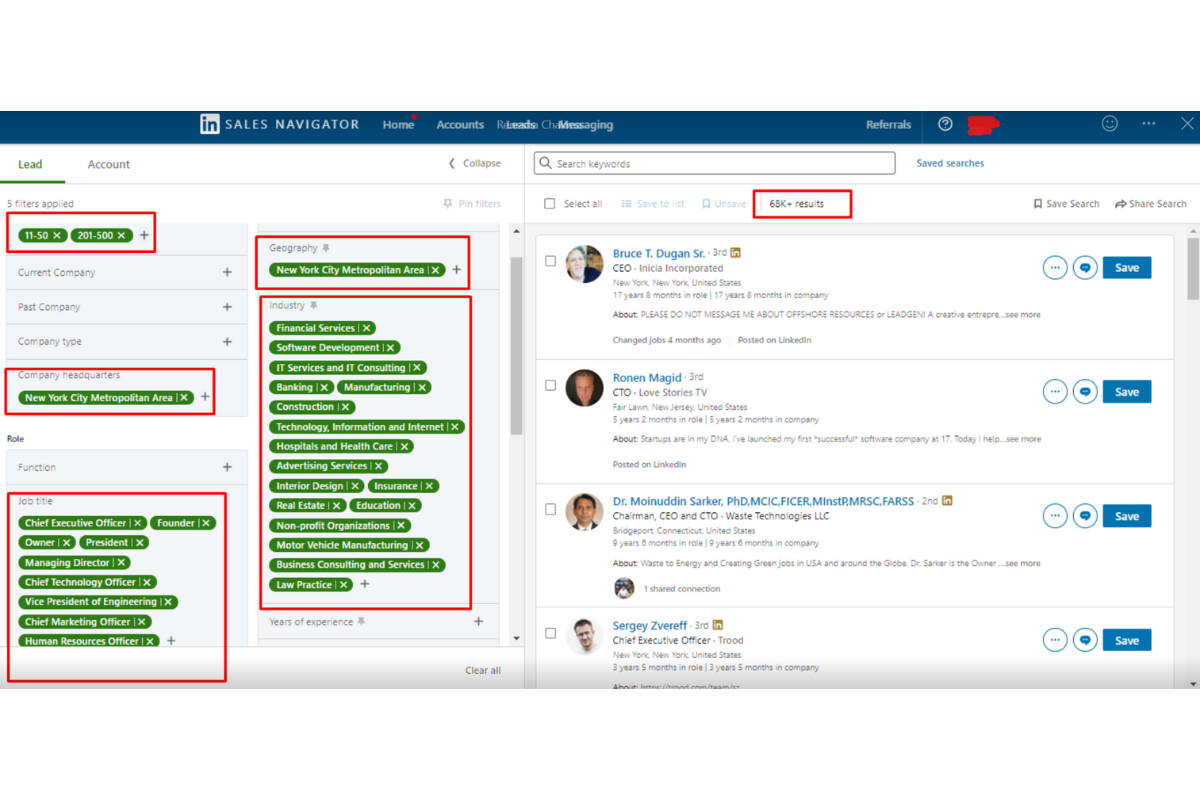
Task: Open more options for Dr. Moinuddin Sarker
Action: click(1055, 516)
